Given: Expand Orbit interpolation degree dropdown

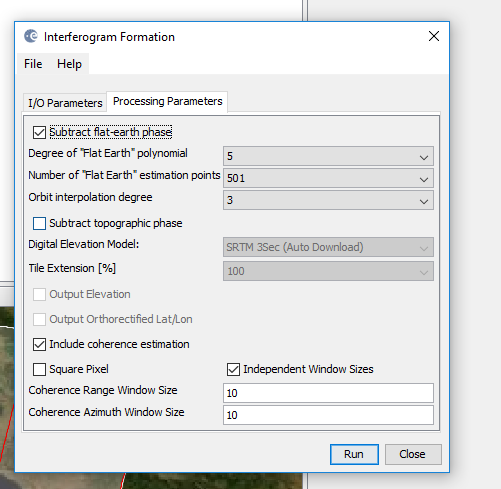Looking at the screenshot, I should click(328, 200).
